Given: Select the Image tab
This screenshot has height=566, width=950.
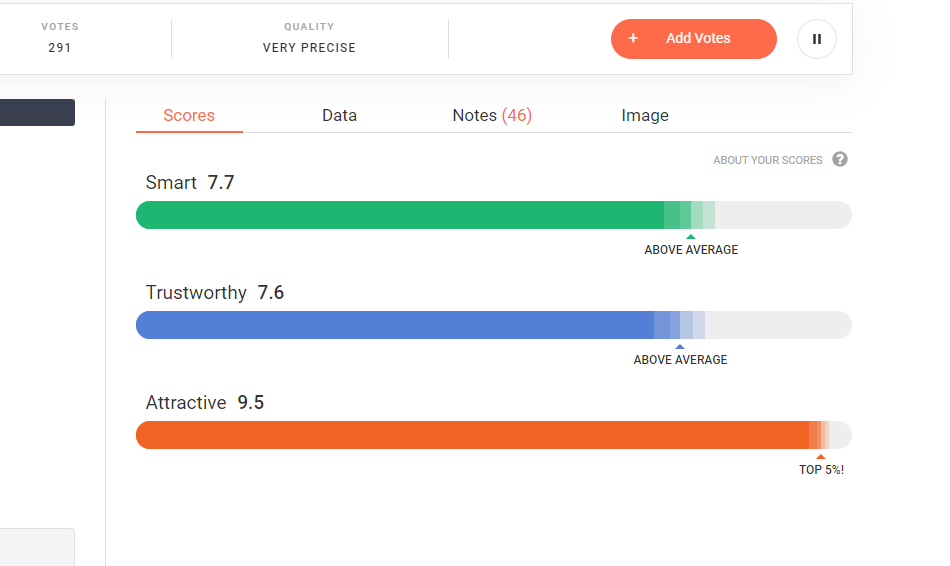Looking at the screenshot, I should click(x=645, y=115).
